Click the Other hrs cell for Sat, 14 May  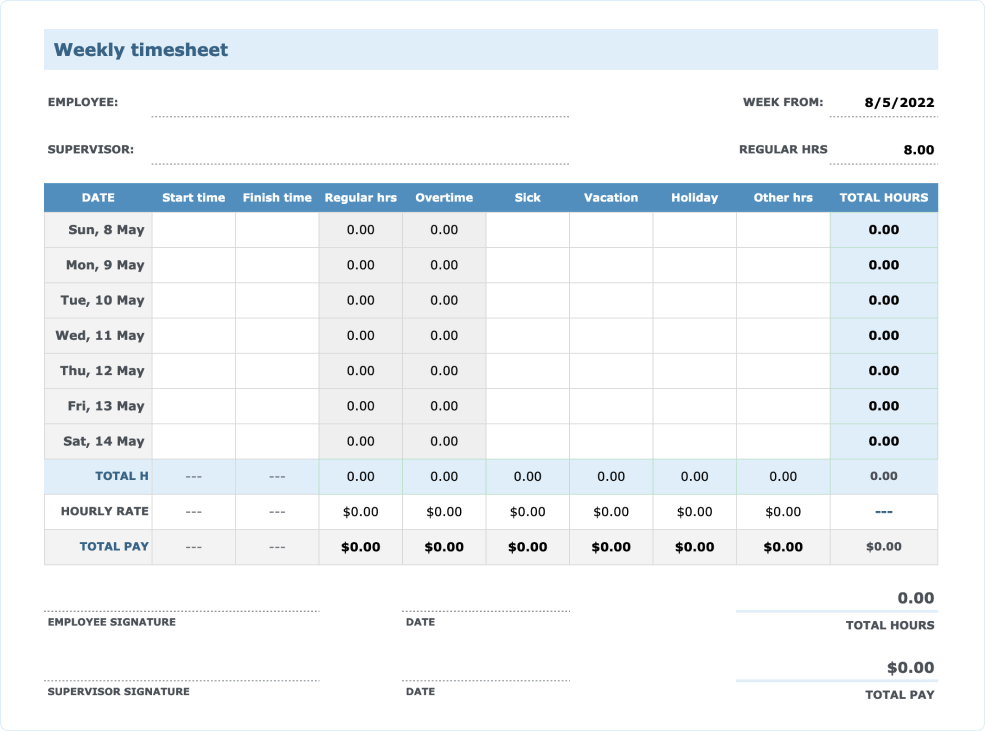coord(783,441)
